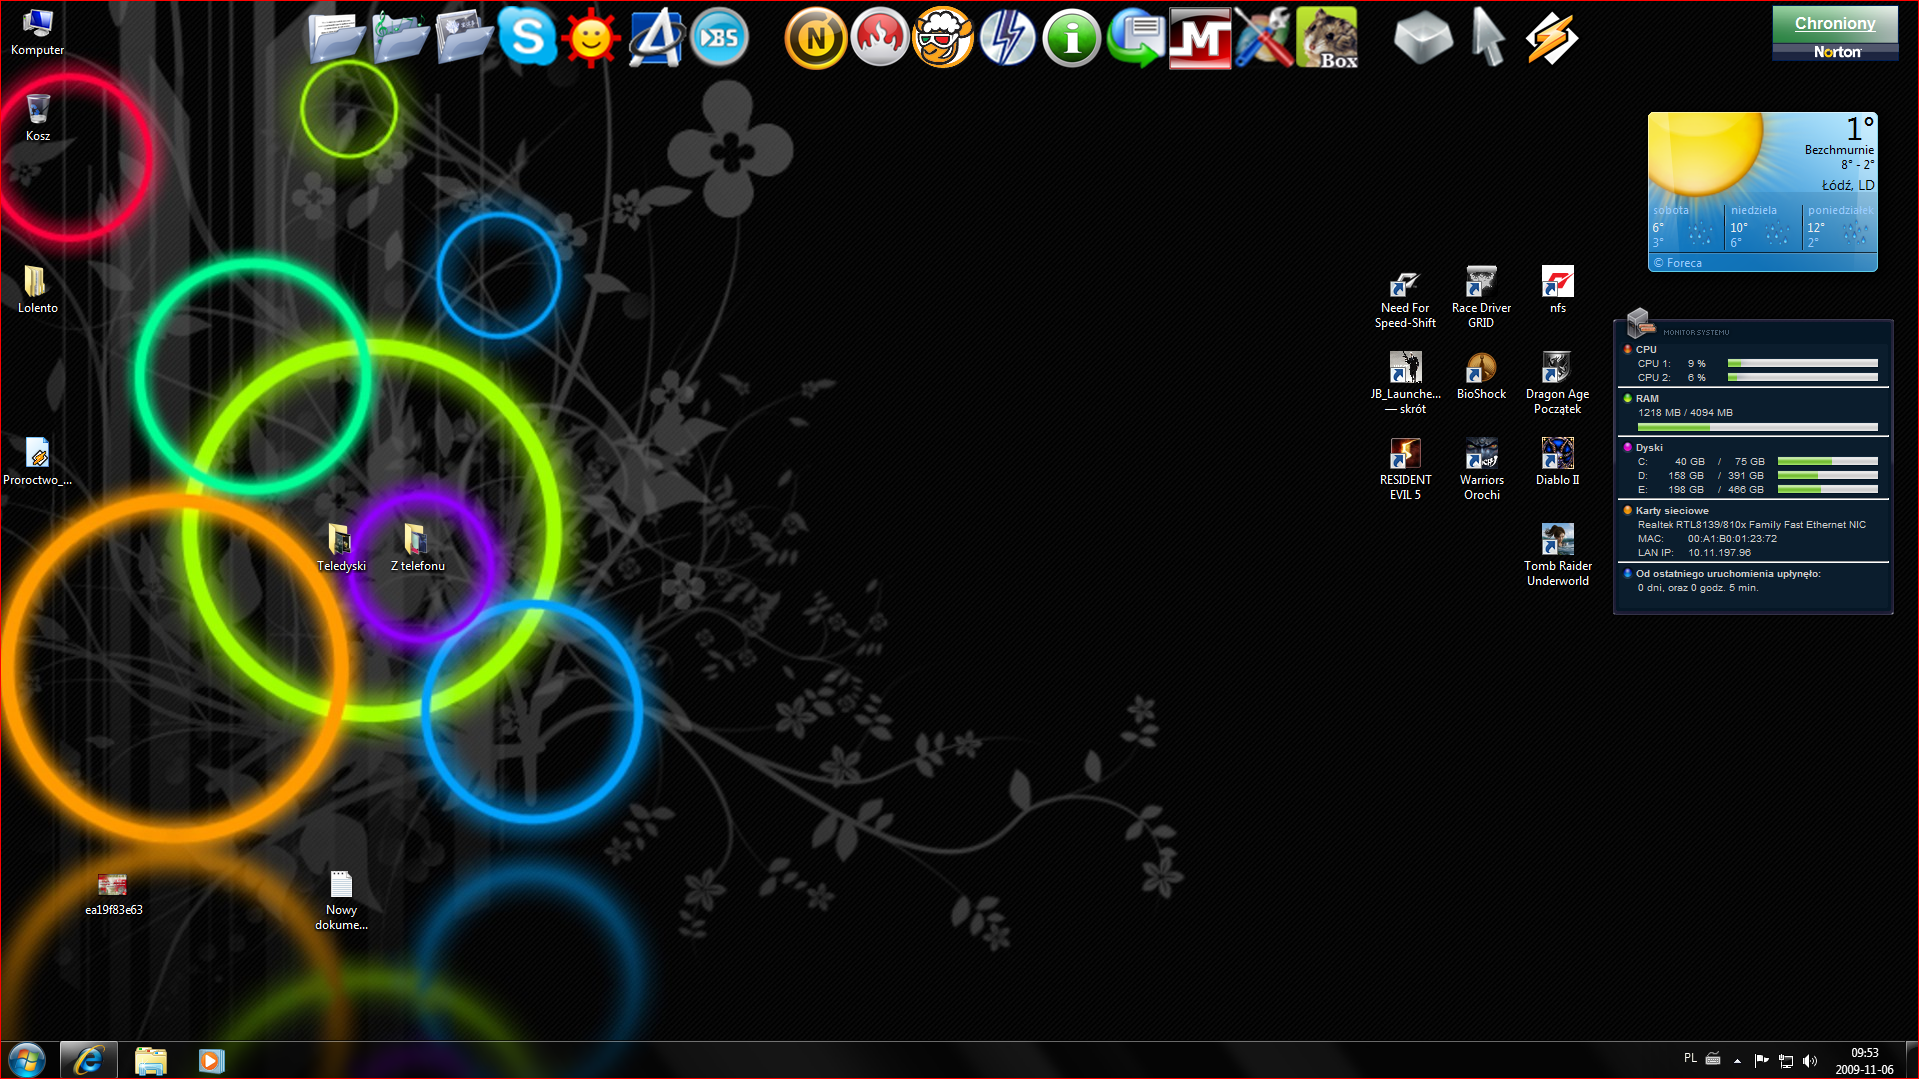This screenshot has height=1079, width=1919.
Task: Open the ea19f83e63 image file
Action: point(113,893)
